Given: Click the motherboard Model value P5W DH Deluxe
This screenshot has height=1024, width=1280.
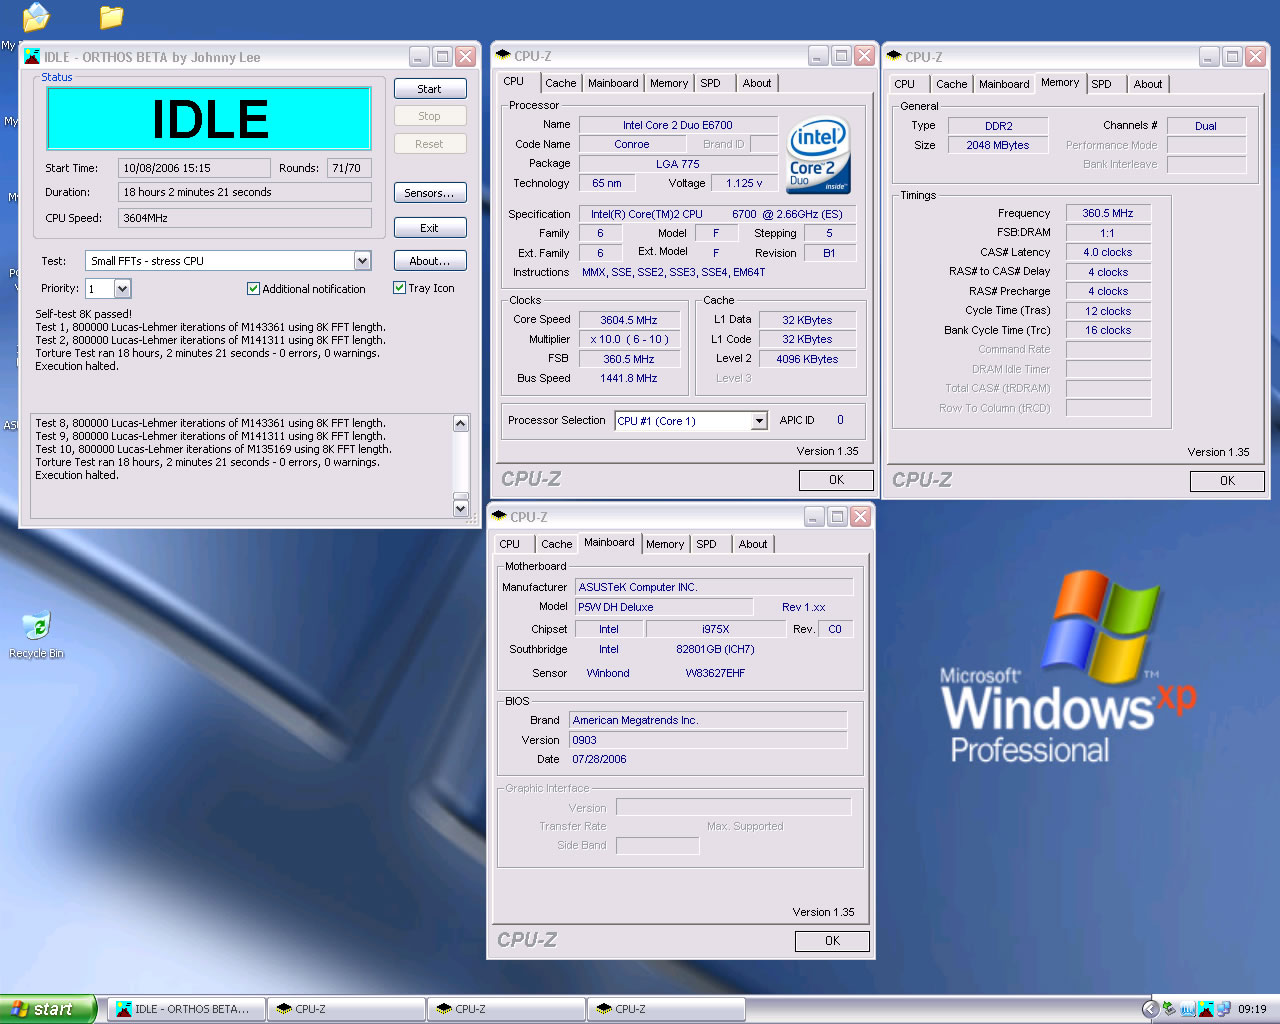Looking at the screenshot, I should coord(664,607).
